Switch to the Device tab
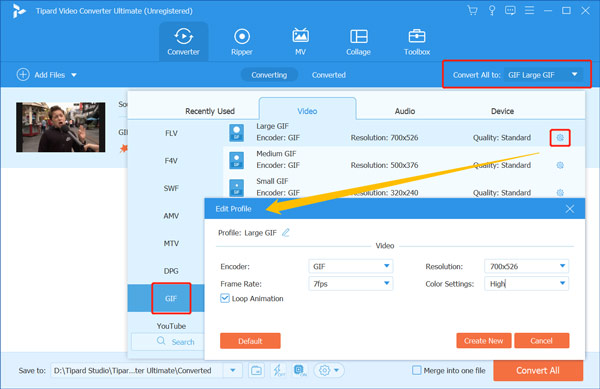 (x=502, y=111)
